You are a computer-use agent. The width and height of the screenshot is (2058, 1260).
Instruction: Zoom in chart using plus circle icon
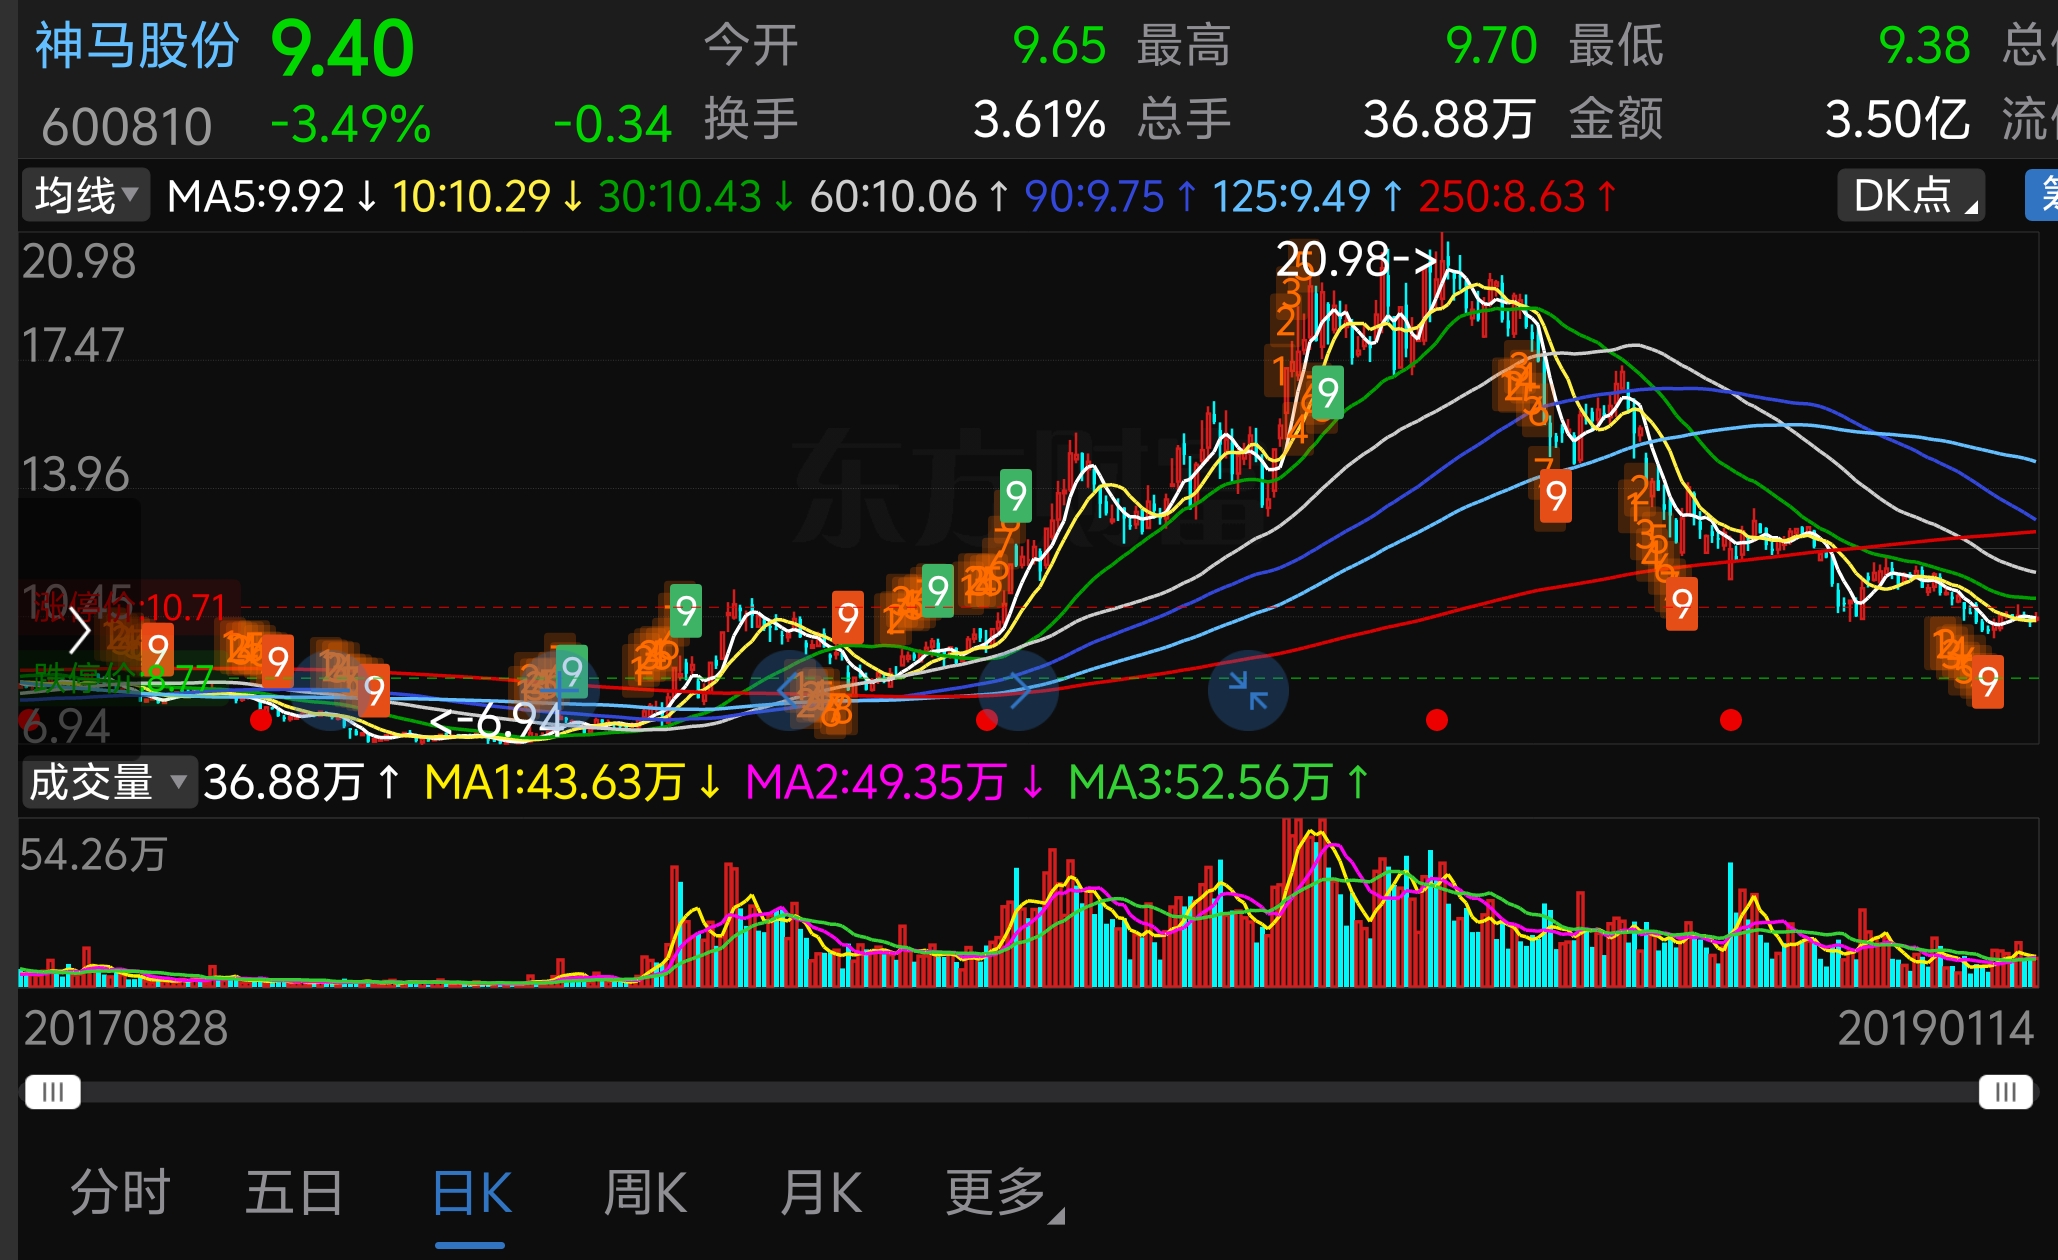click(x=561, y=690)
